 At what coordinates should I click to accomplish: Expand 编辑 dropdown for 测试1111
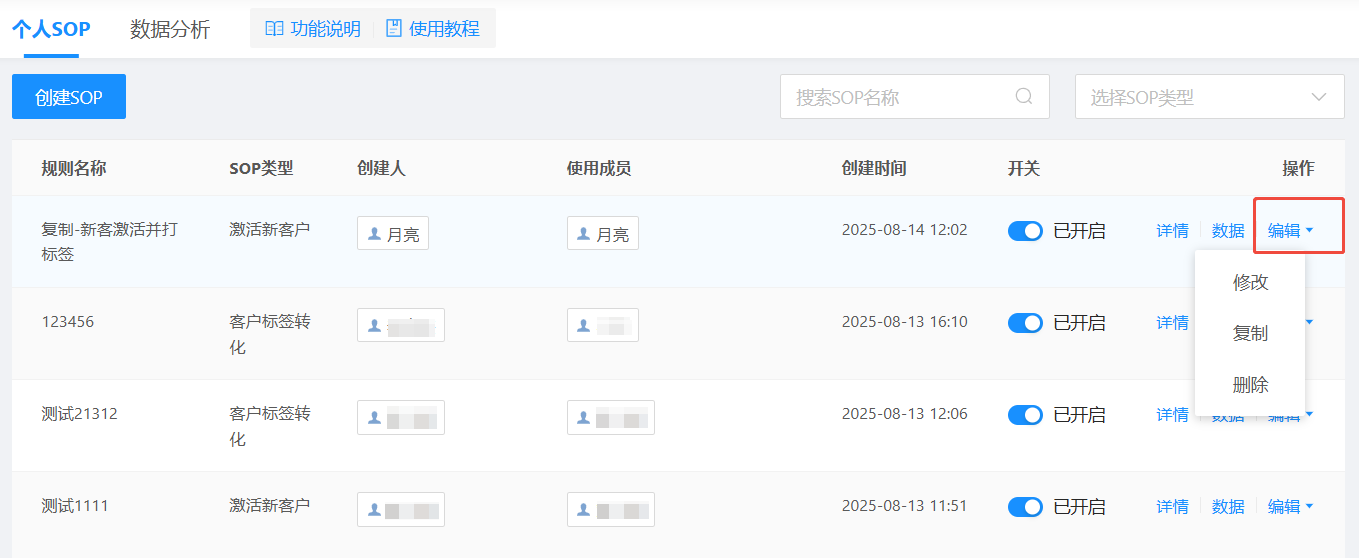(x=1291, y=507)
